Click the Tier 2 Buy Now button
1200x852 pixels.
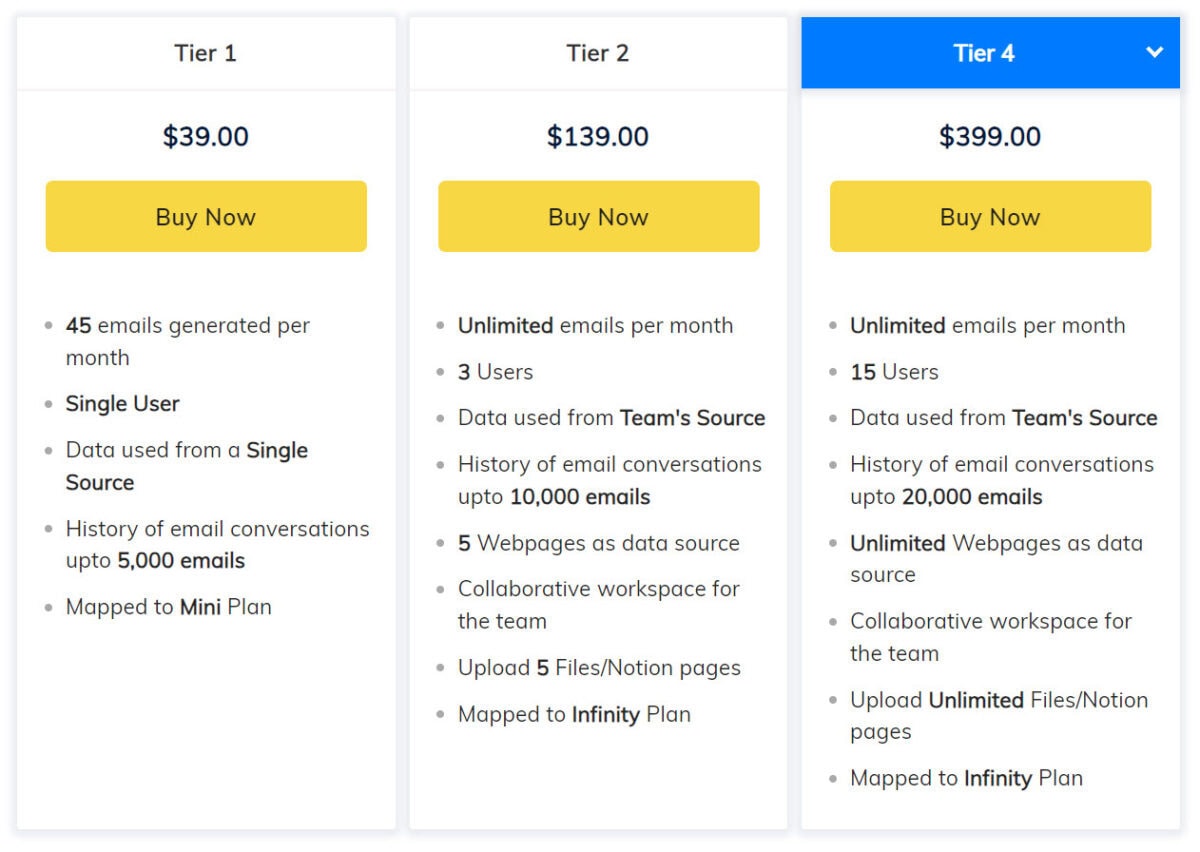coord(598,216)
